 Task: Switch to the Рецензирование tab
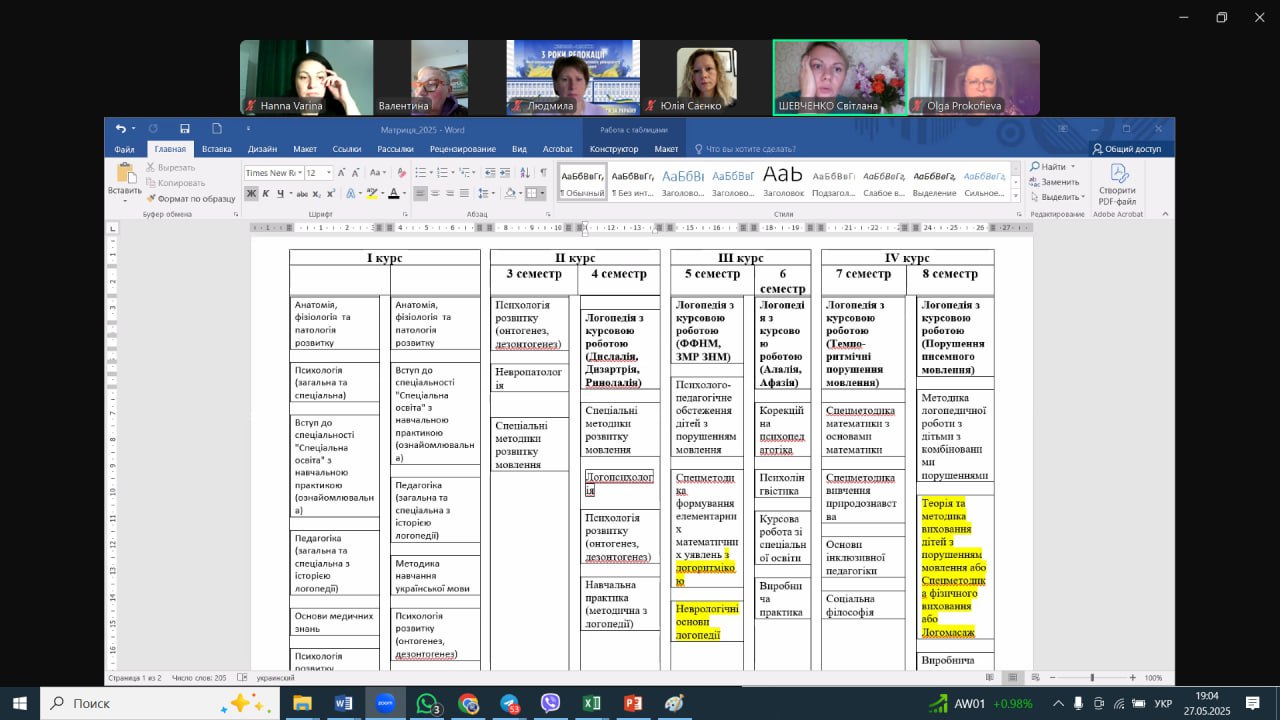pos(462,149)
